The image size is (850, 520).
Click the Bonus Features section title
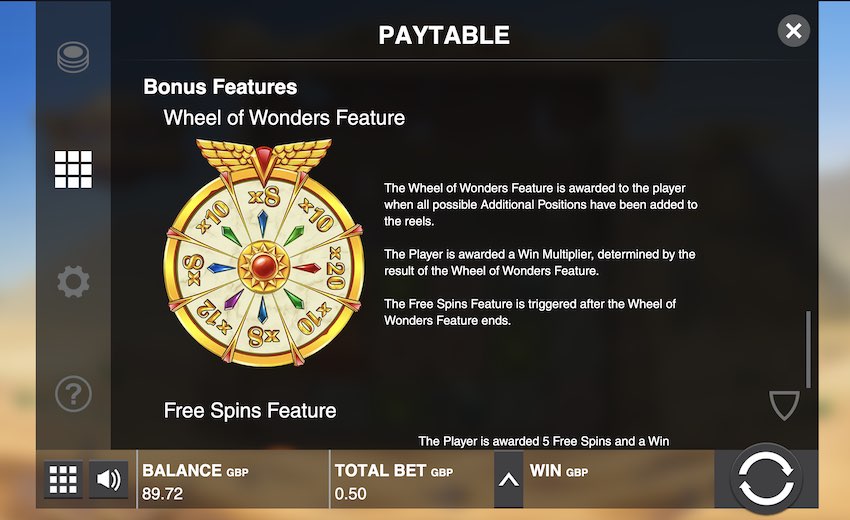(220, 87)
